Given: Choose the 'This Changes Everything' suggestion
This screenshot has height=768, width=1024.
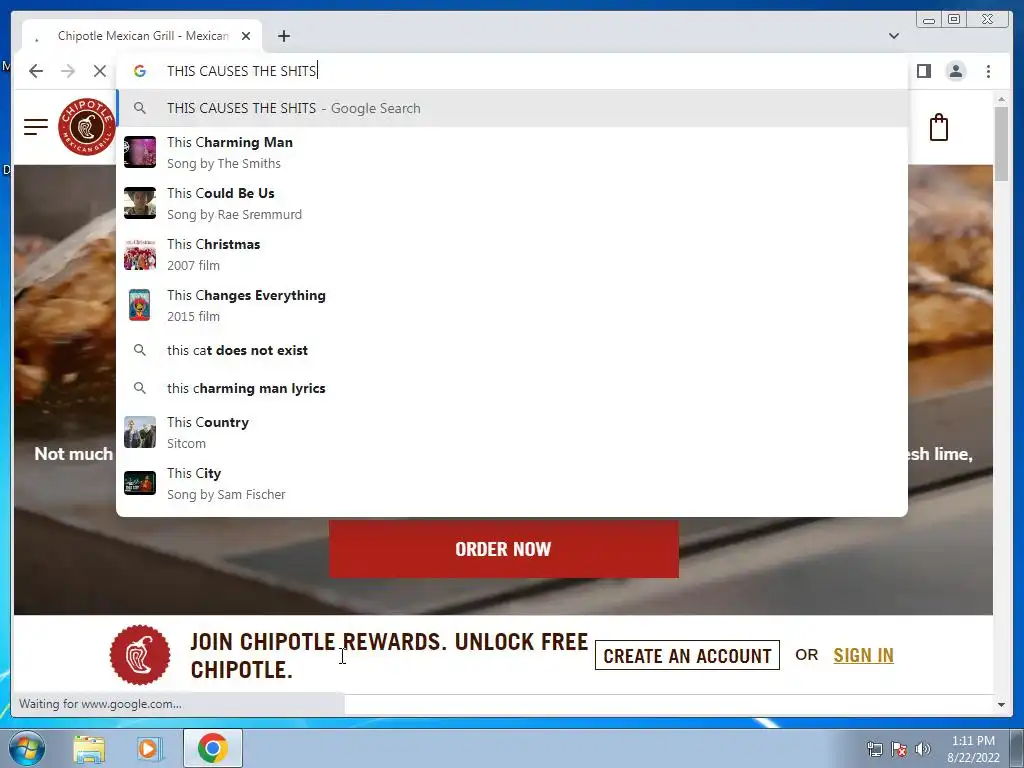Looking at the screenshot, I should pyautogui.click(x=512, y=305).
